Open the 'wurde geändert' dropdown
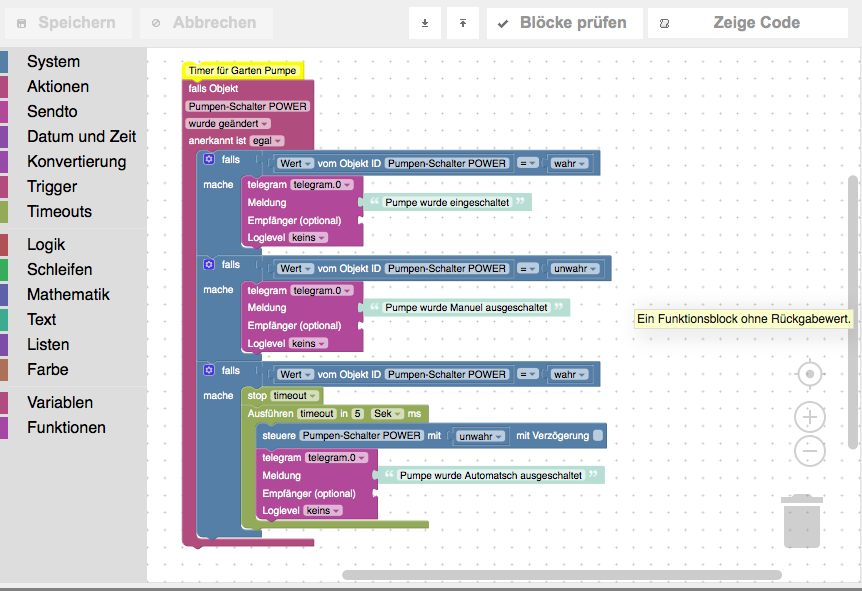The width and height of the screenshot is (862, 591). point(228,124)
